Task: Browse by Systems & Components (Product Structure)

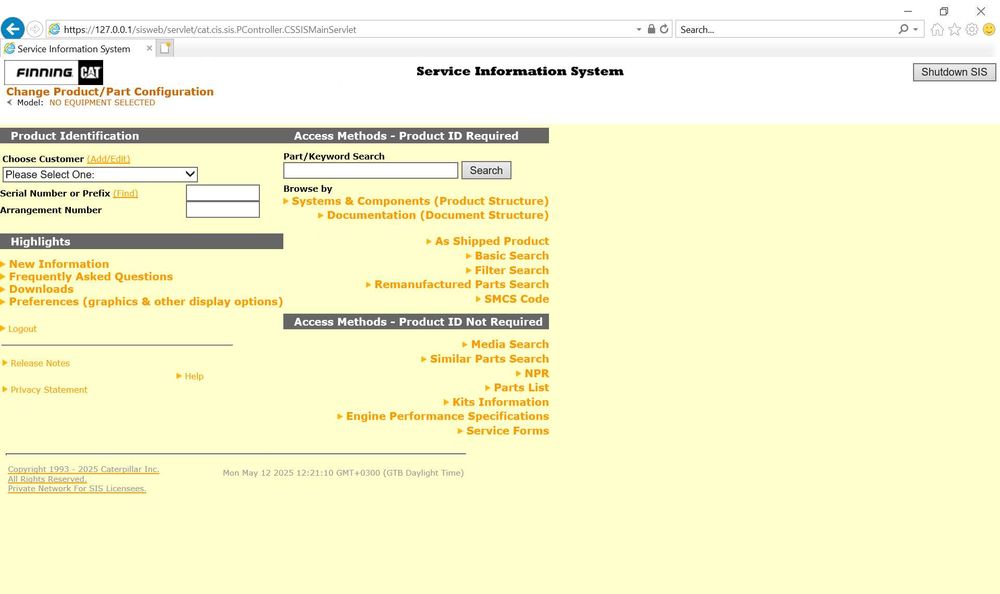Action: coord(420,201)
